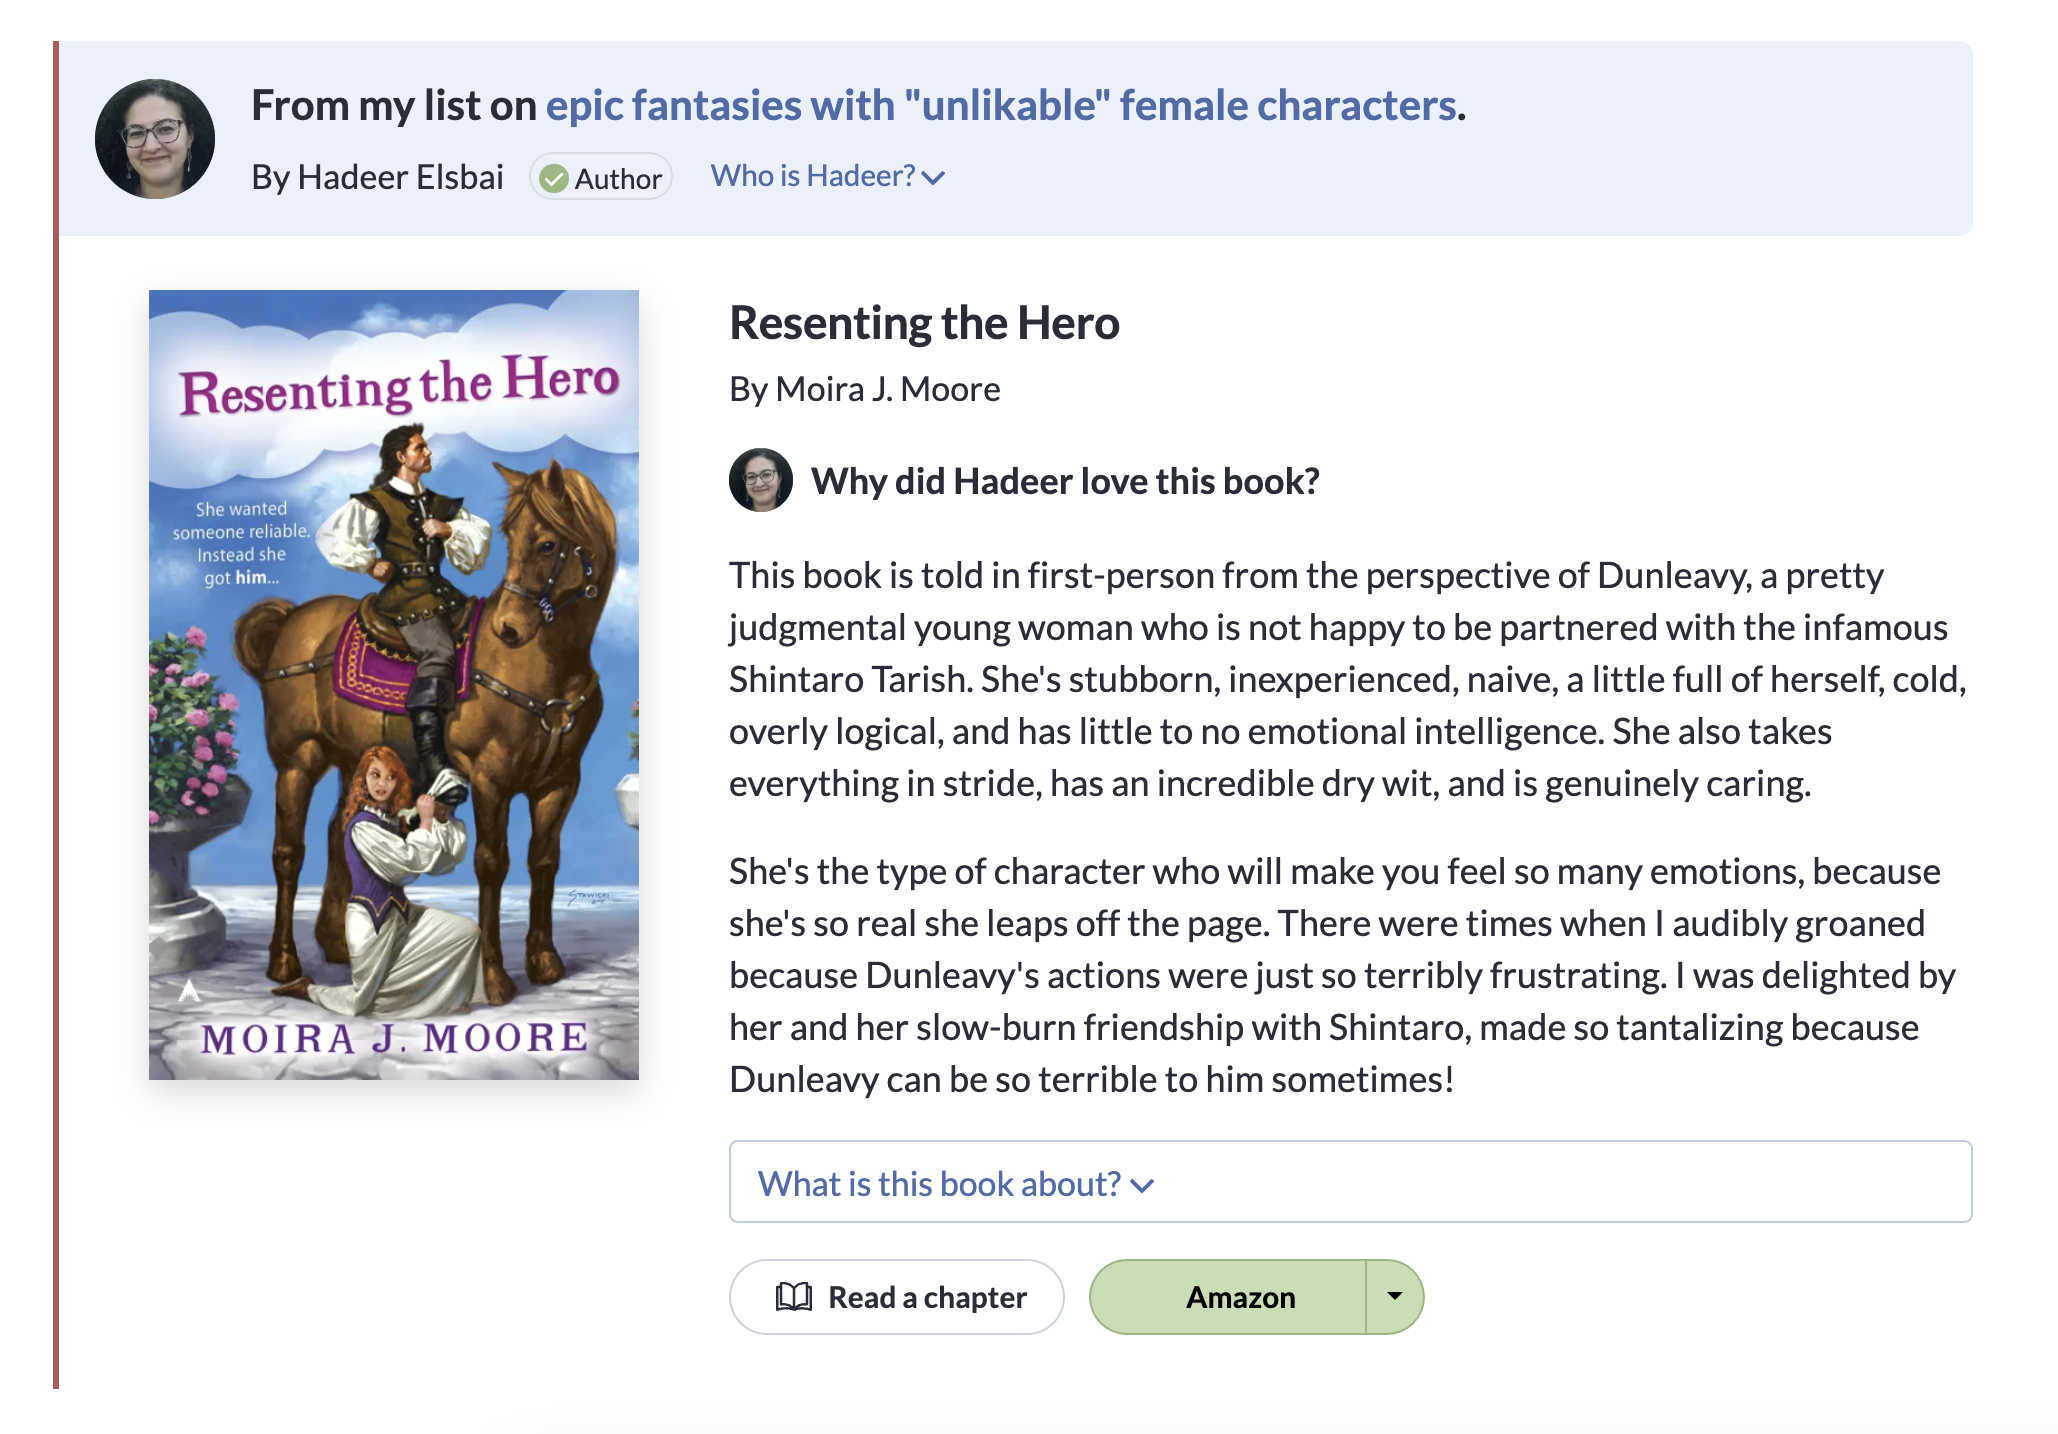
Task: Click small avatar beside "Why did Hadeer love"
Action: click(761, 480)
